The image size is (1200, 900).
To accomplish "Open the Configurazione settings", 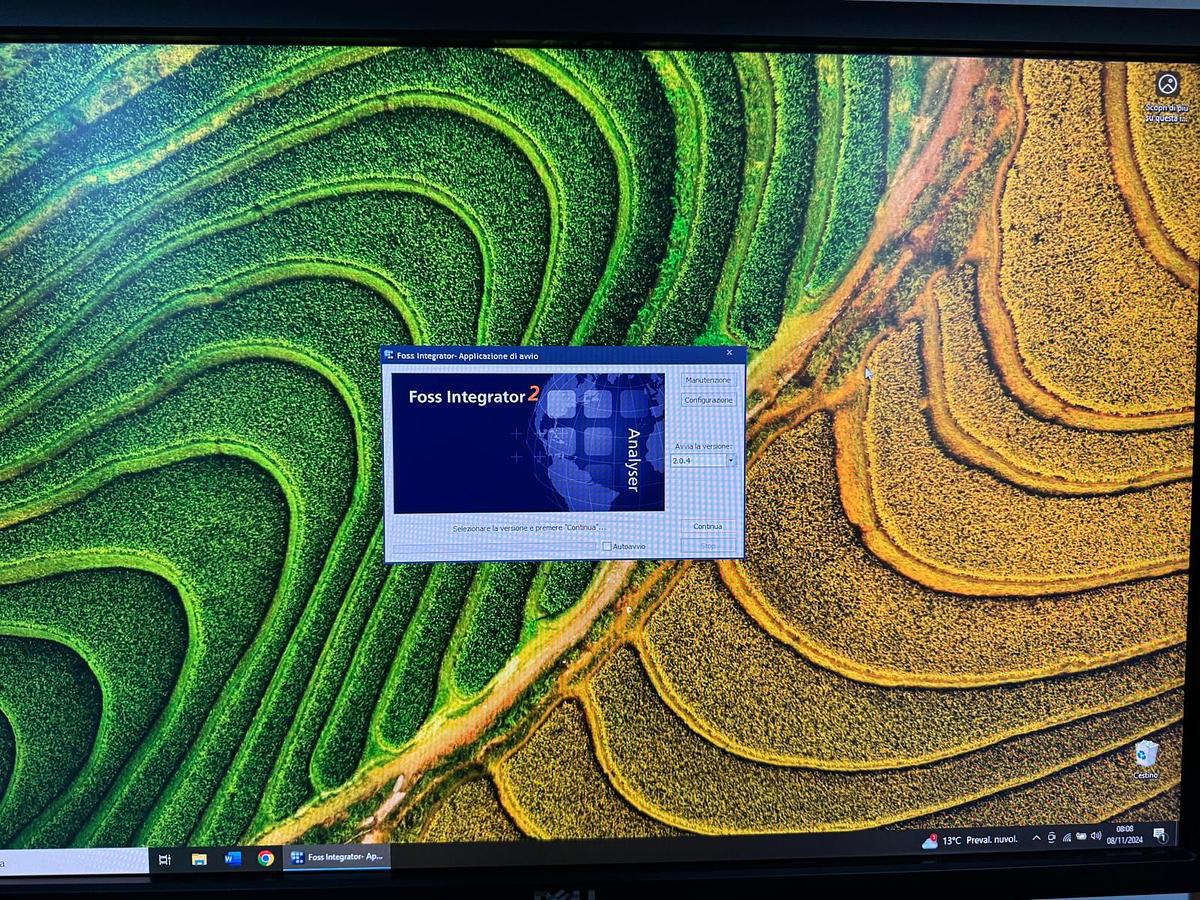I will tap(708, 400).
